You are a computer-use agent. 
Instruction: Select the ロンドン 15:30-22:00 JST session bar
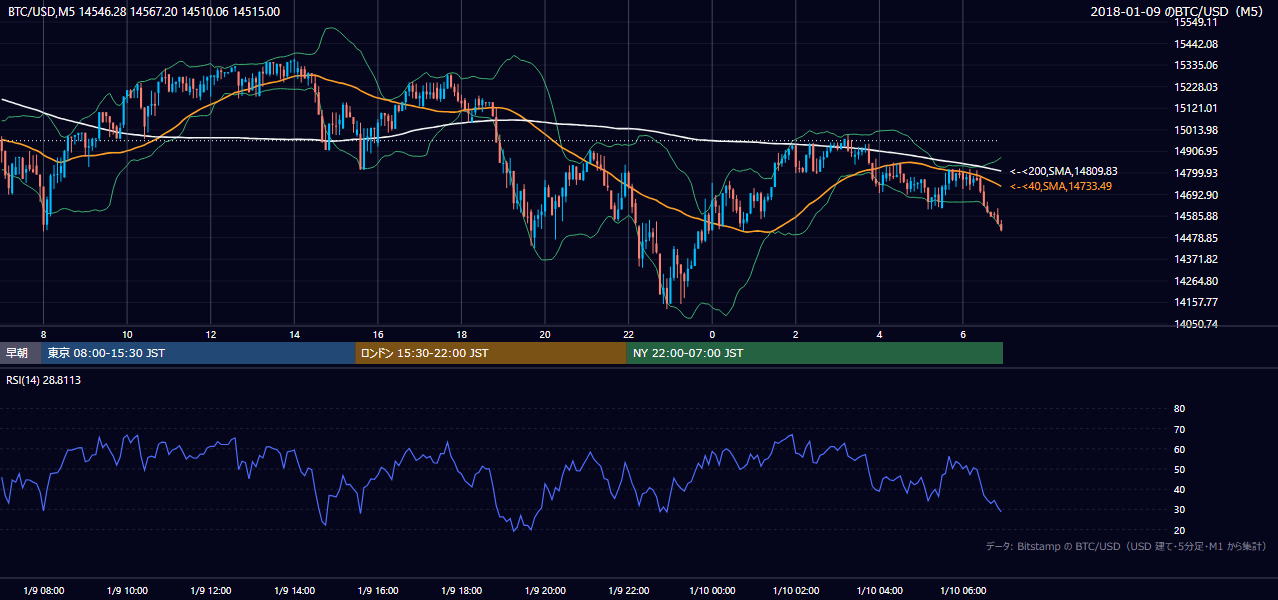pyautogui.click(x=491, y=353)
